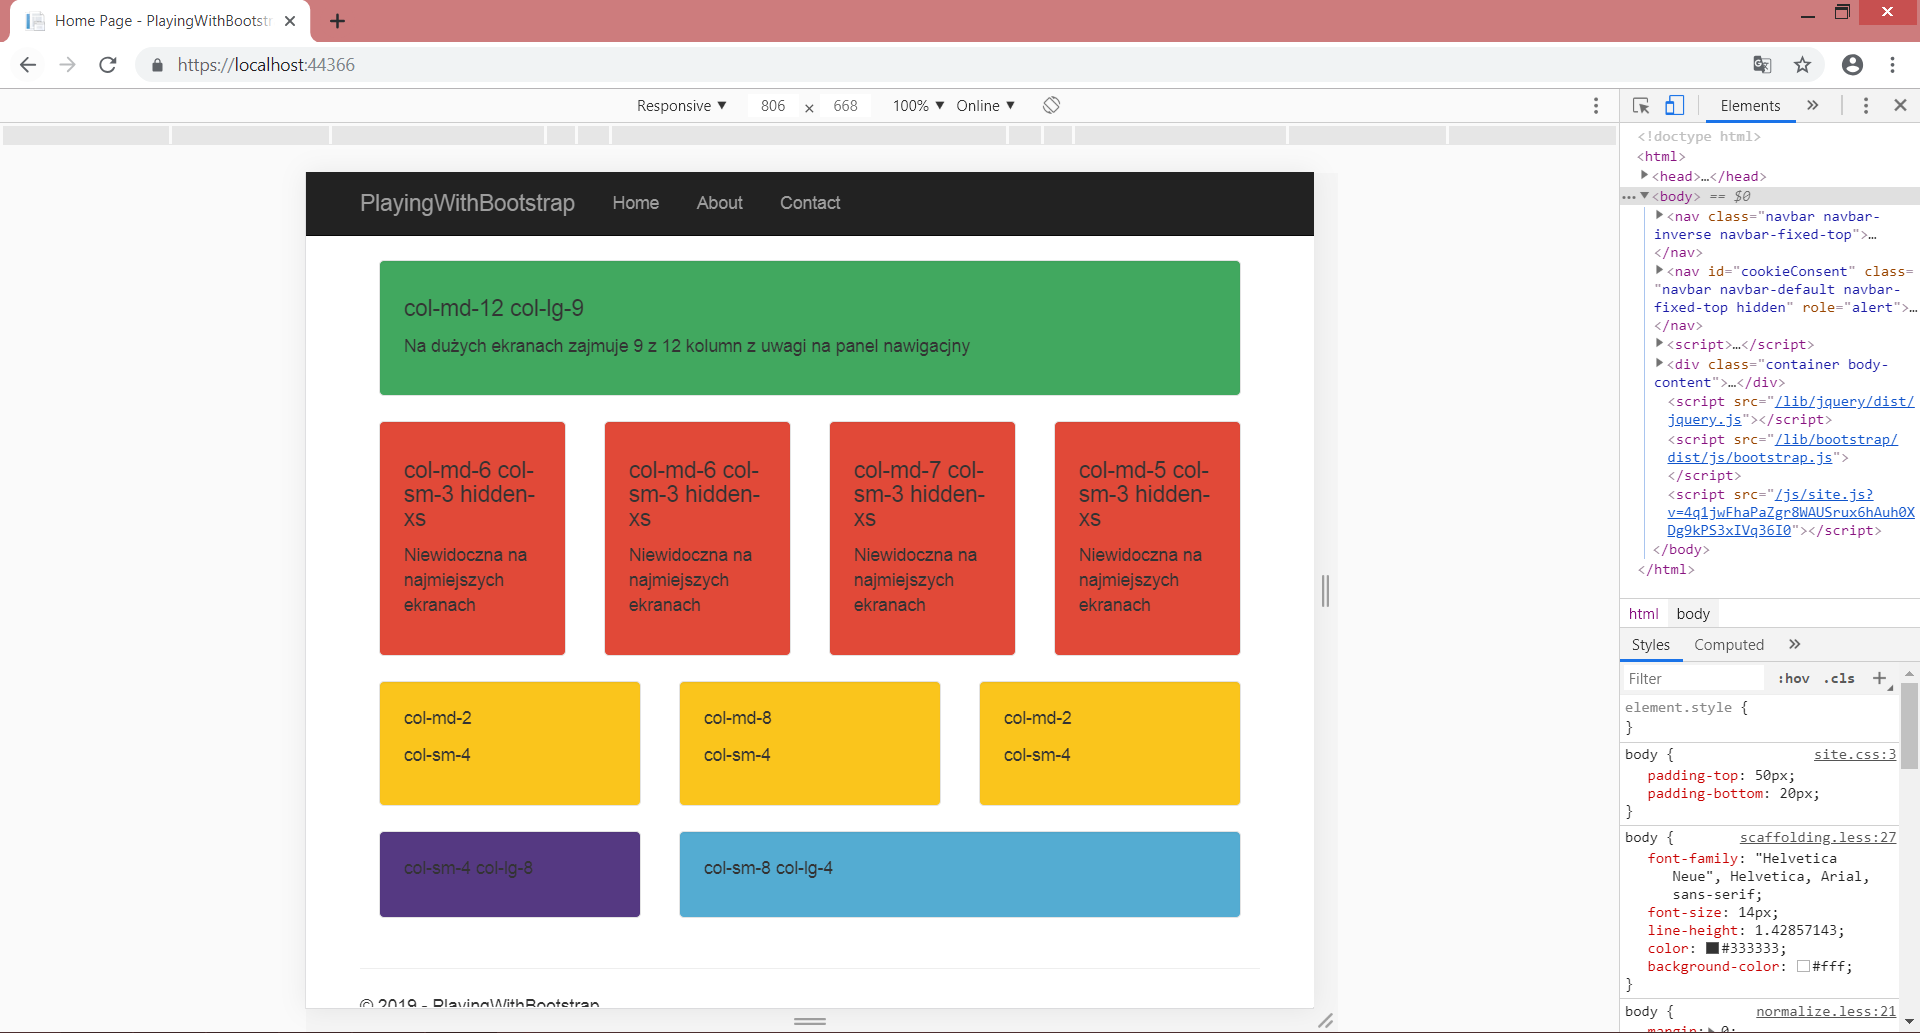The width and height of the screenshot is (1920, 1033).
Task: Grab the viewport corner resize handle
Action: pyautogui.click(x=1325, y=1021)
